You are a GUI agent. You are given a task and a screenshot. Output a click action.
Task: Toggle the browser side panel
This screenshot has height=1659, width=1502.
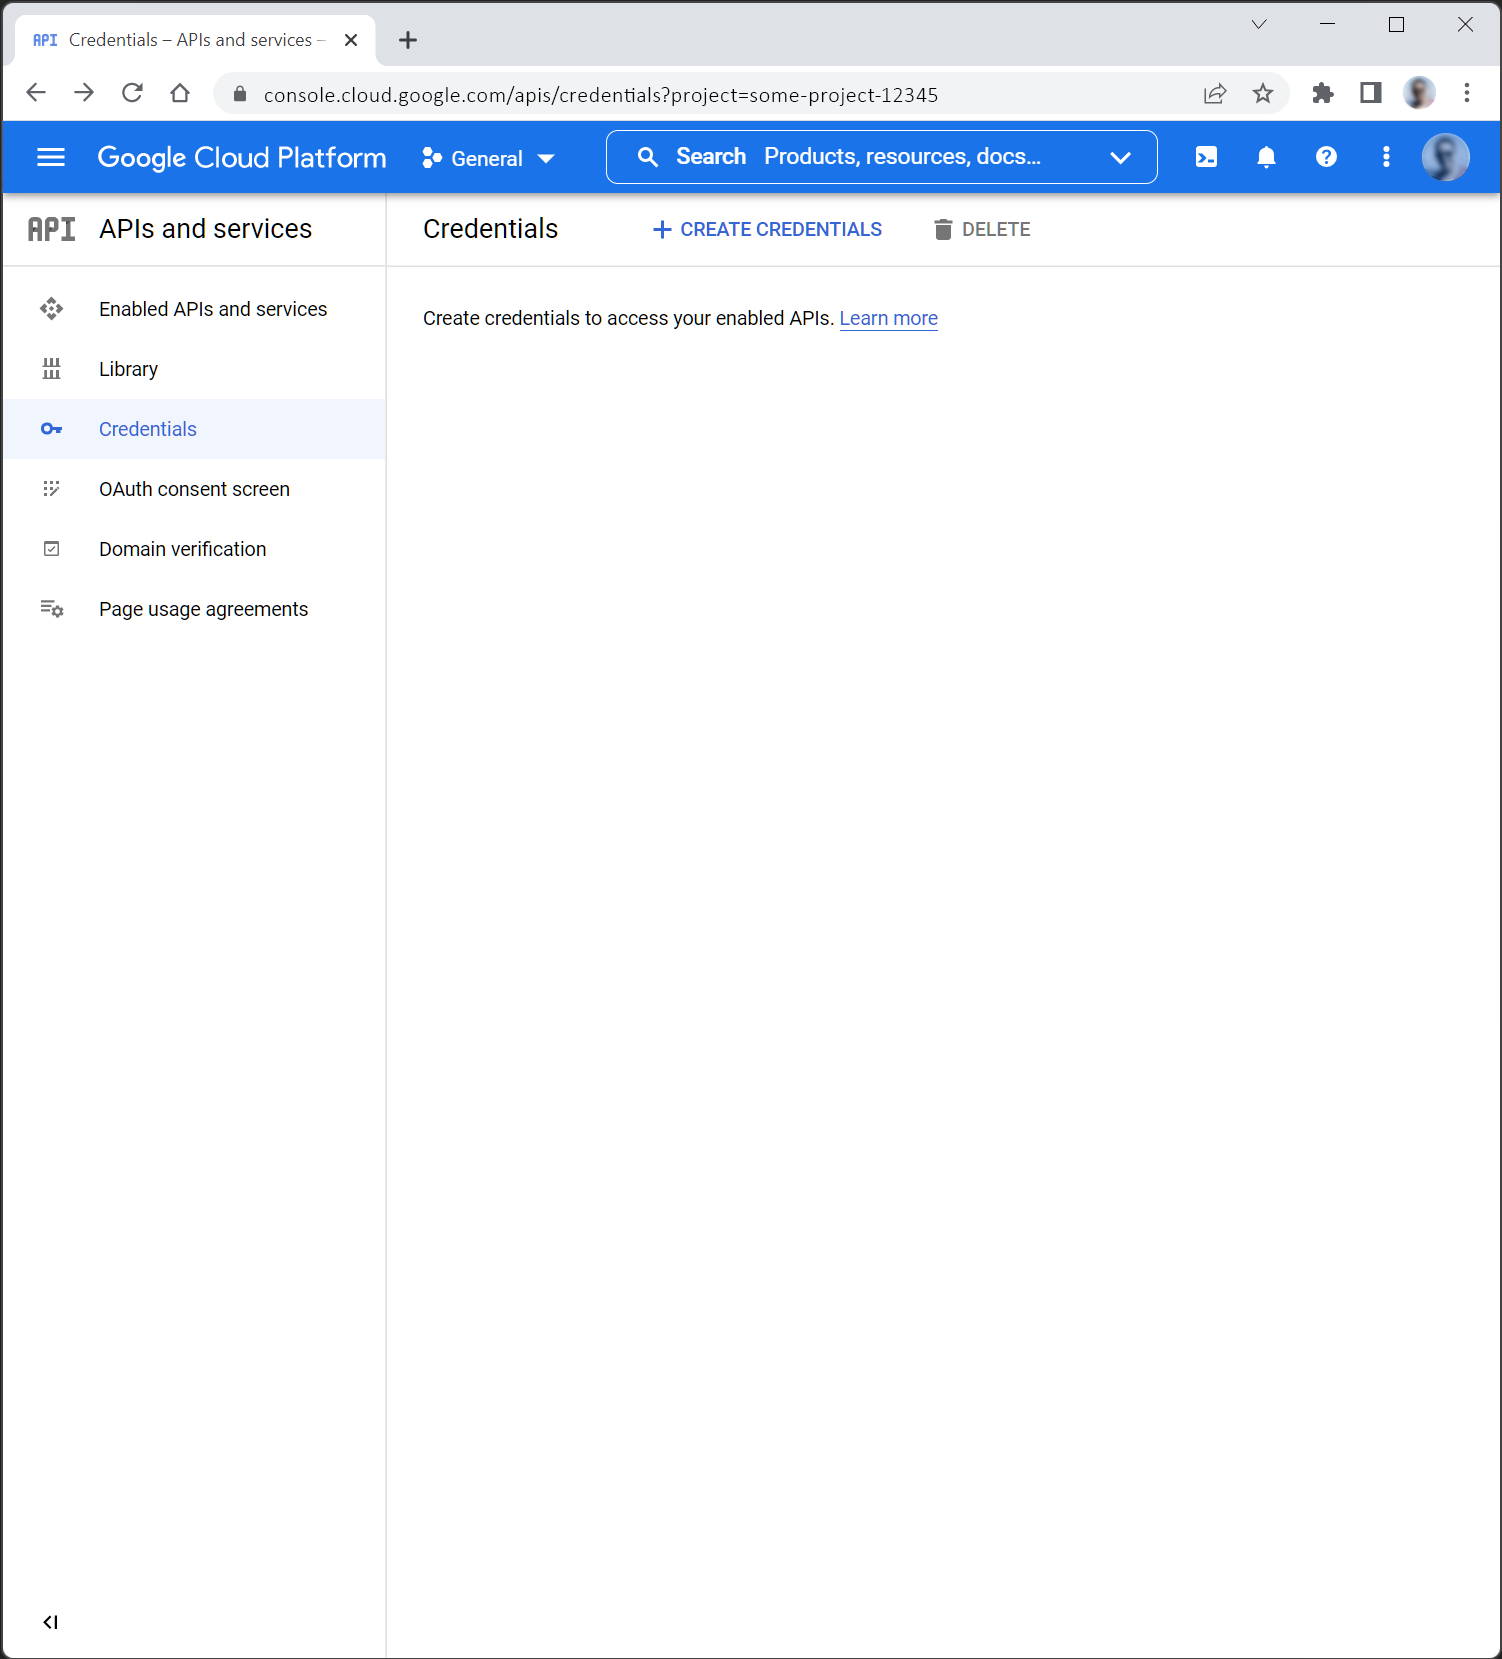1371,94
